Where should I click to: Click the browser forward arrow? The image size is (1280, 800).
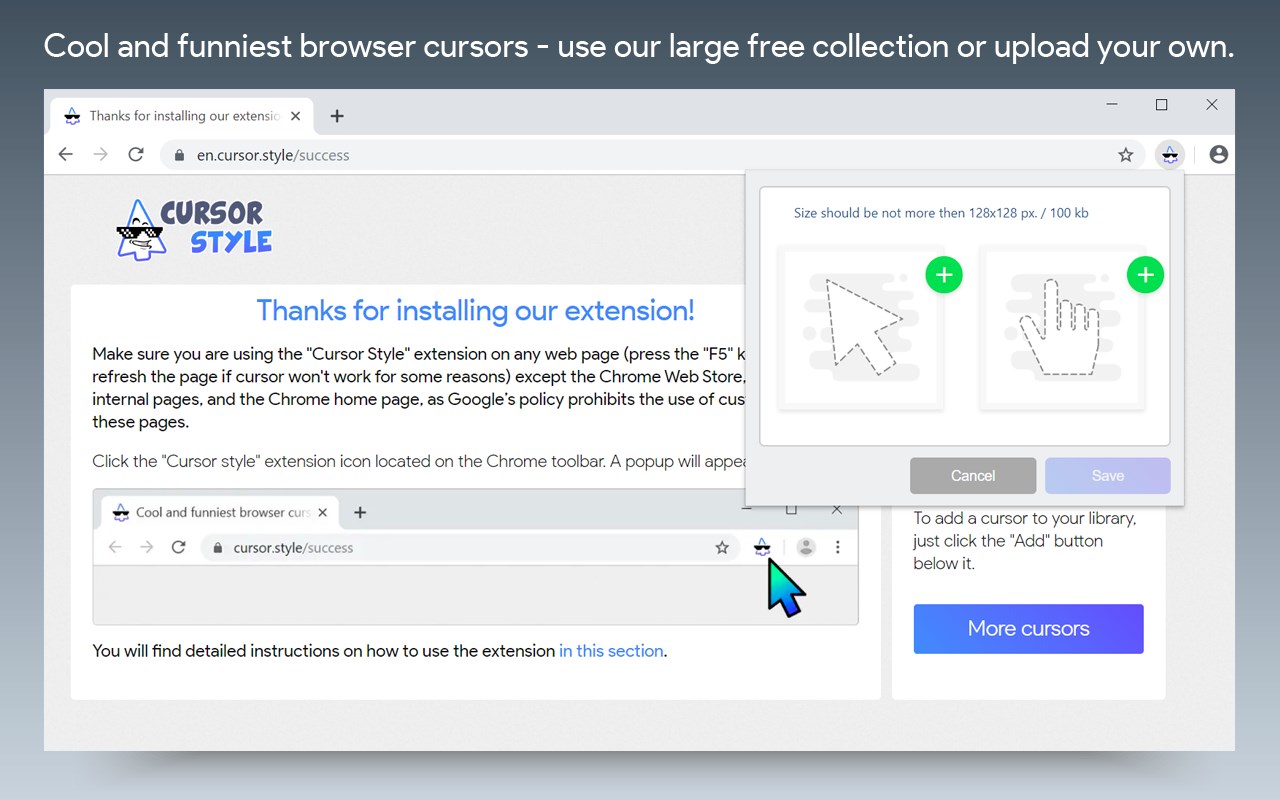[100, 154]
